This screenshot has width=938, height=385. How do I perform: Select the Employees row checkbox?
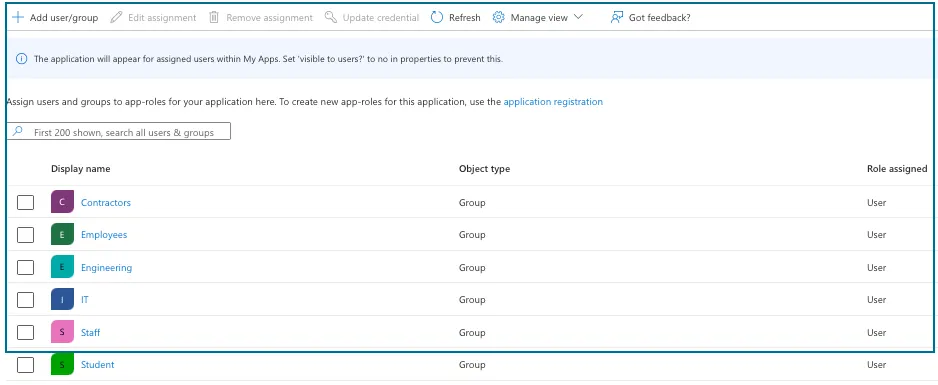tap(25, 235)
